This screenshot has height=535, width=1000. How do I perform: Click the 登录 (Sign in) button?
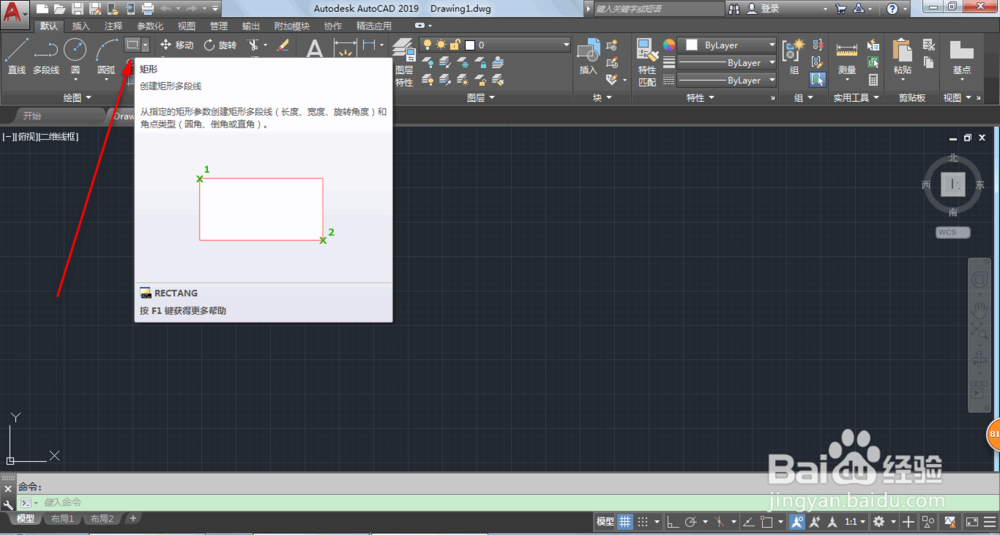point(770,8)
